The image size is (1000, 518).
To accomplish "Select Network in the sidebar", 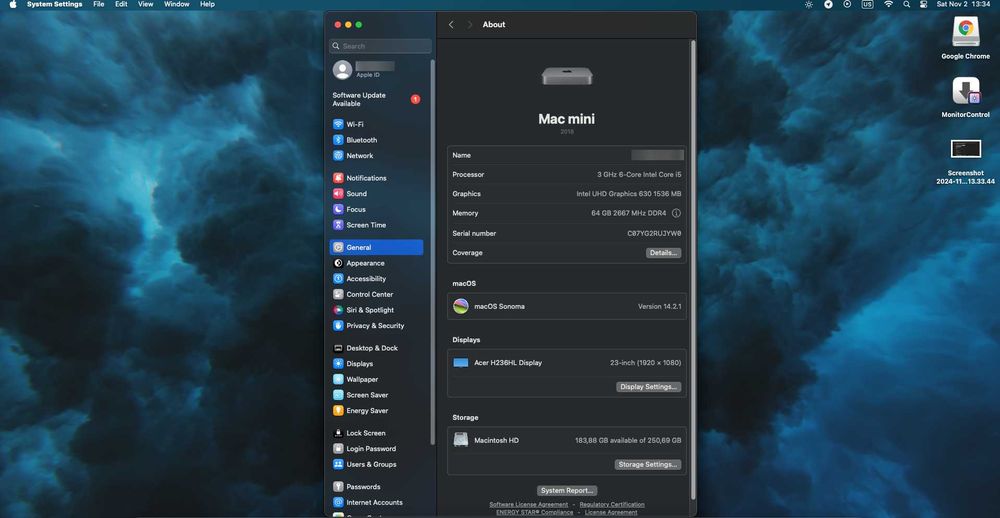I will pyautogui.click(x=376, y=156).
